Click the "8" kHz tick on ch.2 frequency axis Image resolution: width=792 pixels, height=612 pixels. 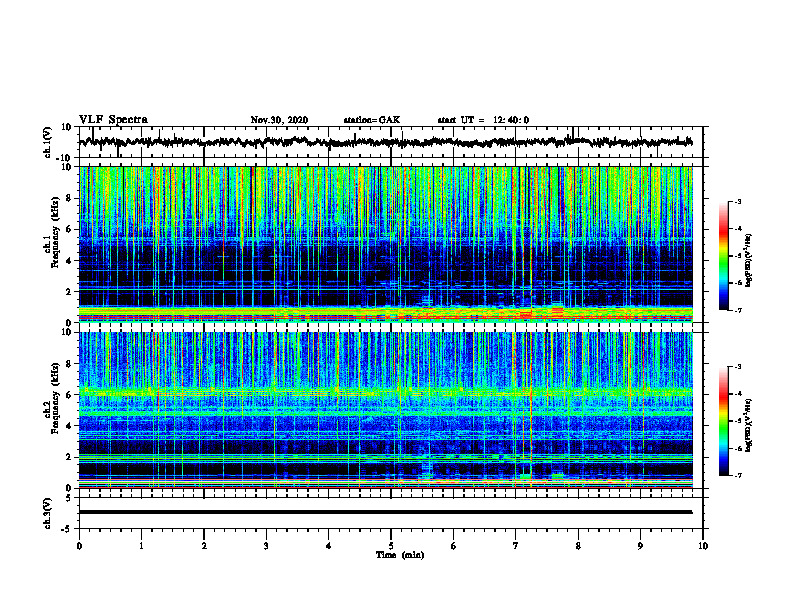click(69, 364)
